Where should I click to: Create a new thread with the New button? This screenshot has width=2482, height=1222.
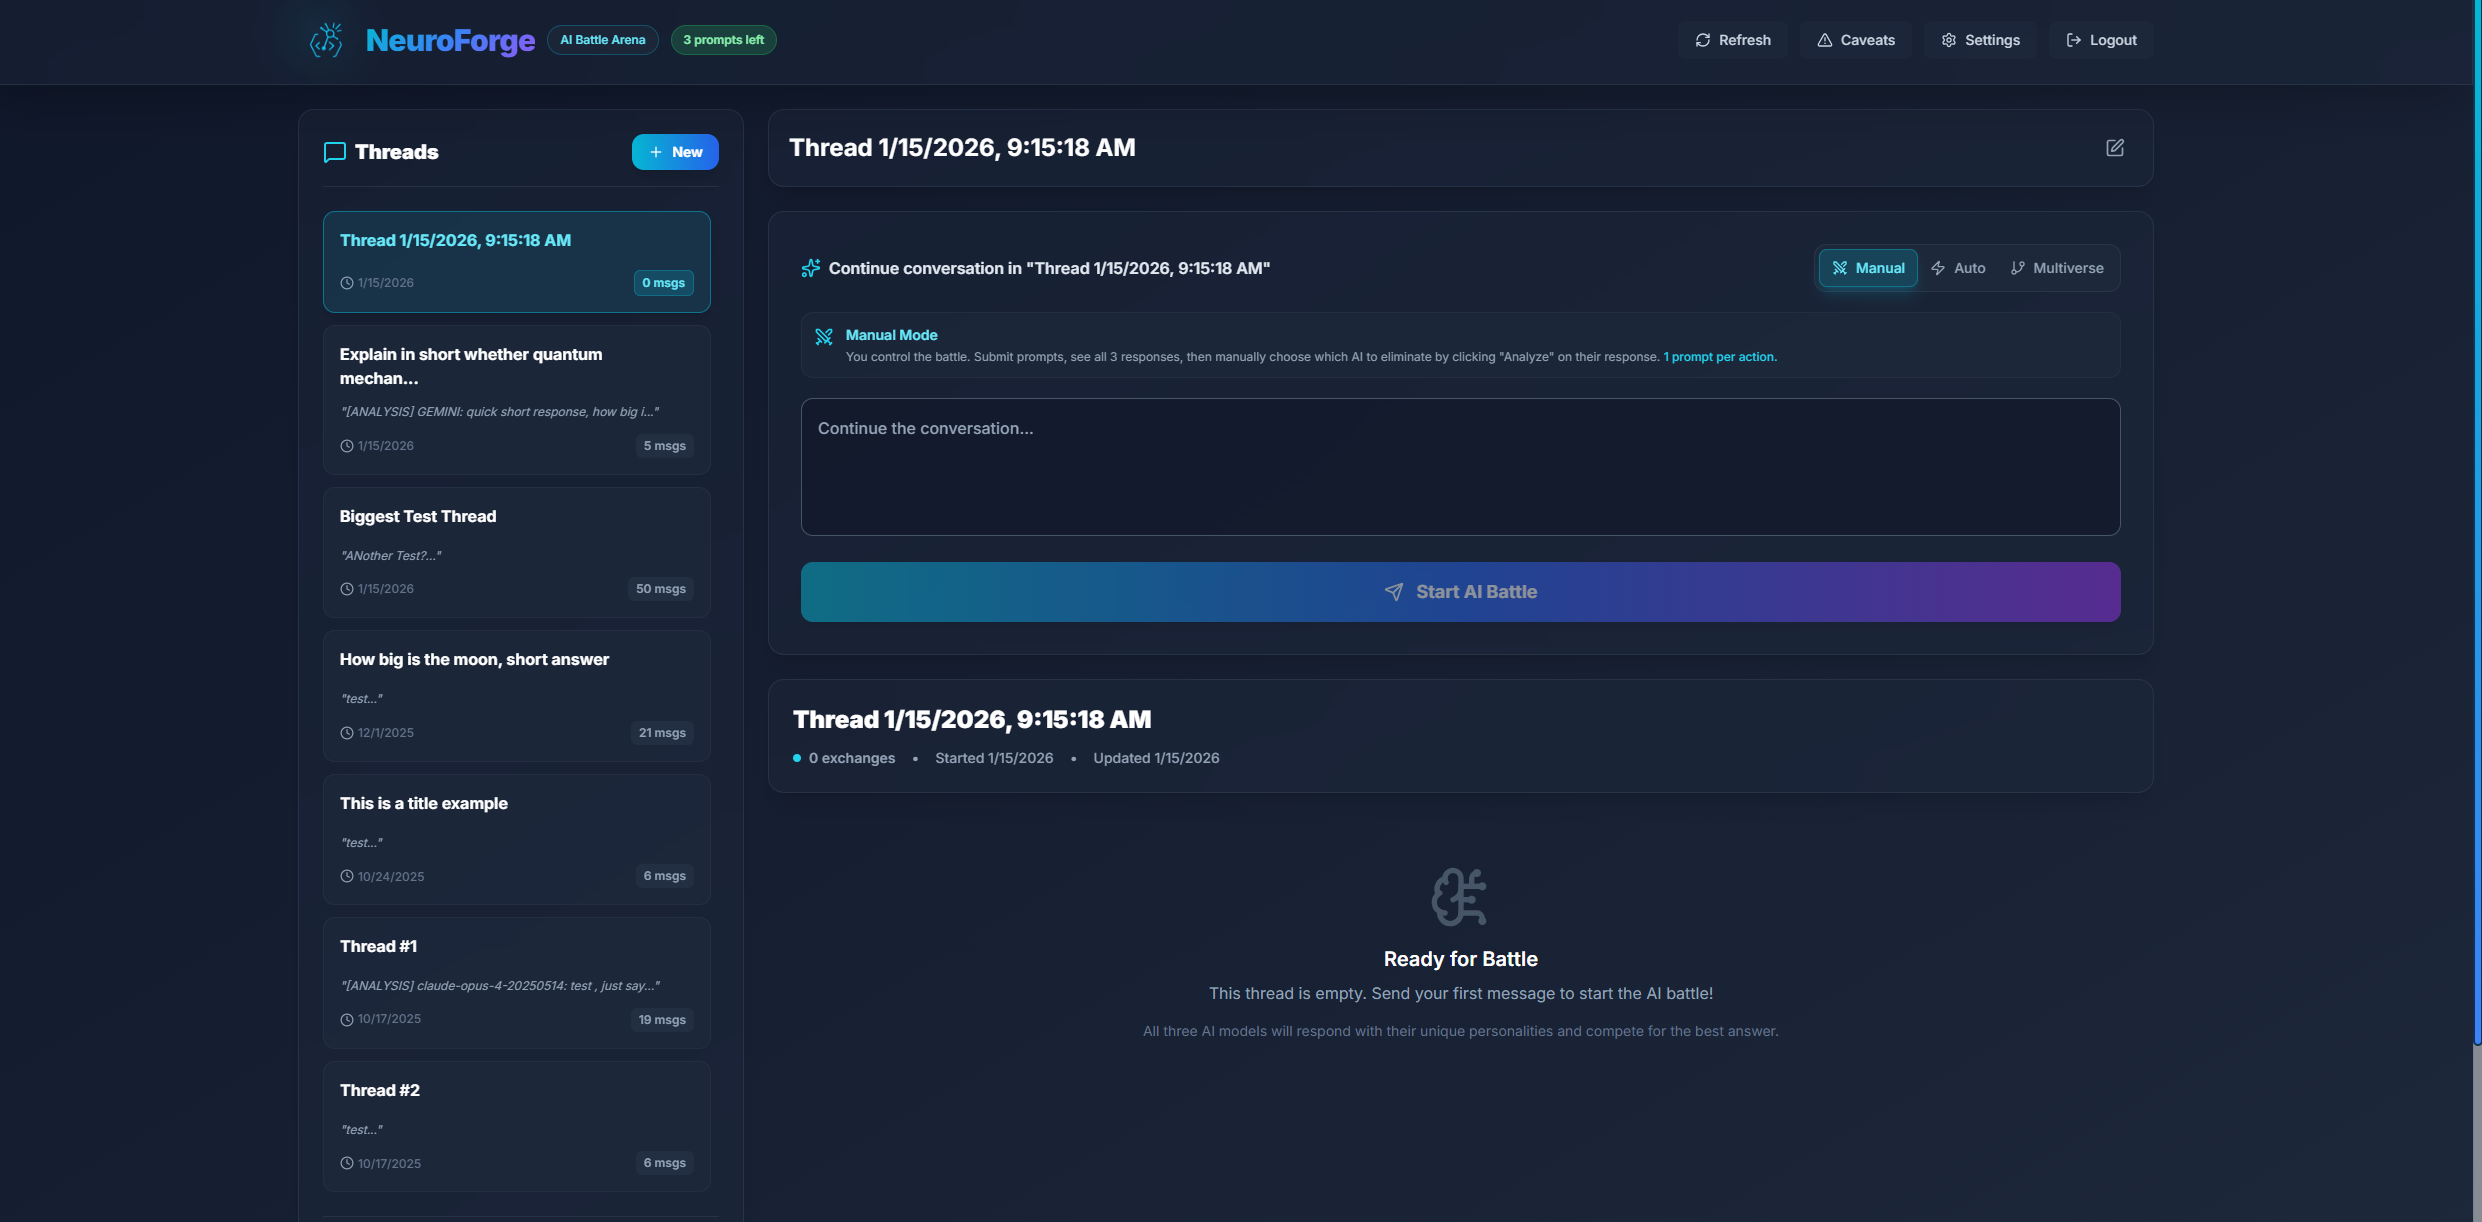[675, 152]
